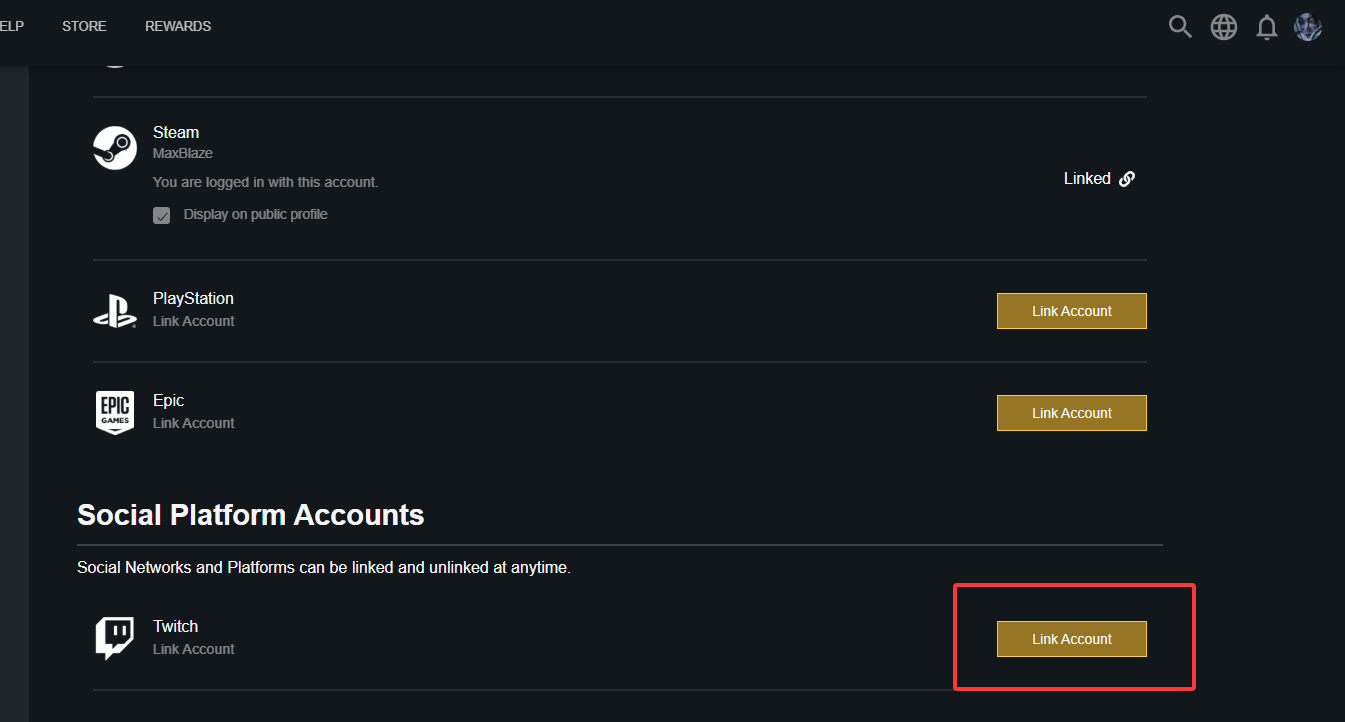Click the Linked status for Steam
This screenshot has width=1345, height=722.
pos(1087,179)
